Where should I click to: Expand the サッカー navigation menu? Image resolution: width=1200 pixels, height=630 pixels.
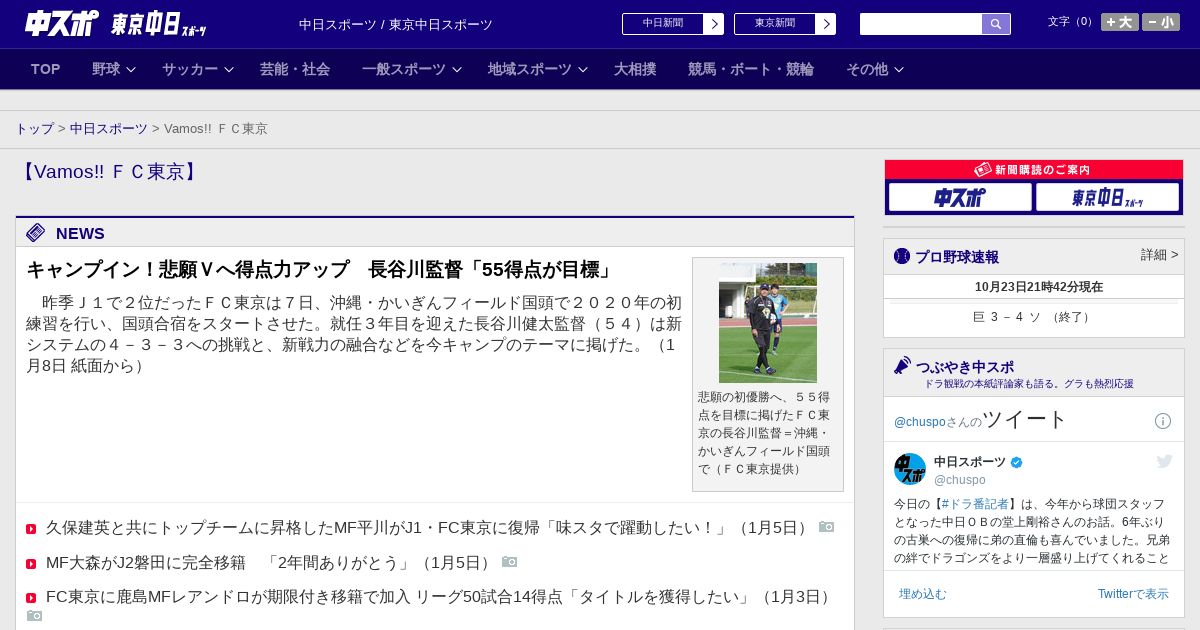click(x=198, y=69)
